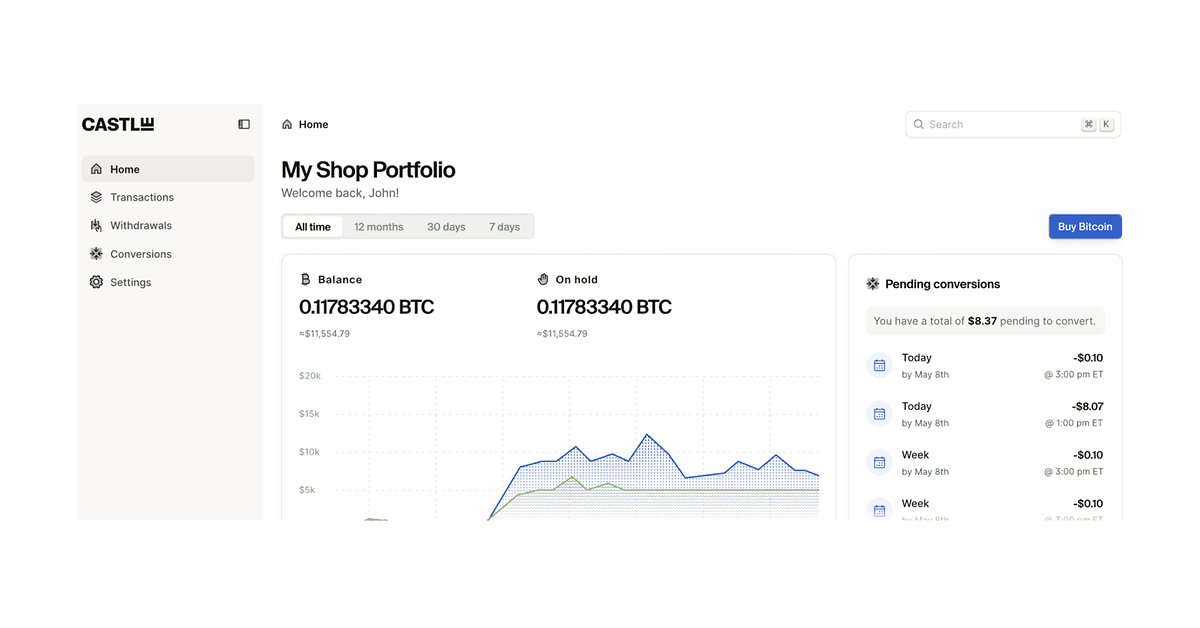Click the Settings gear icon
Image resolution: width=1200 pixels, height=628 pixels.
click(96, 282)
